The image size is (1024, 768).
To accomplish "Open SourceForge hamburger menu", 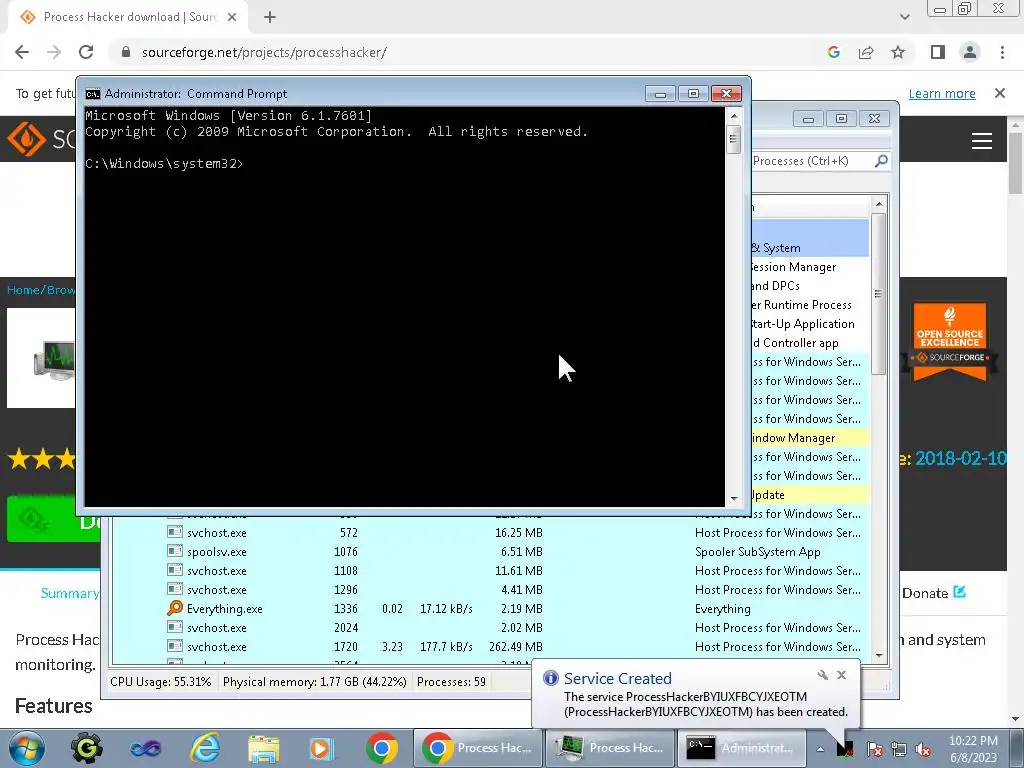I will point(982,140).
